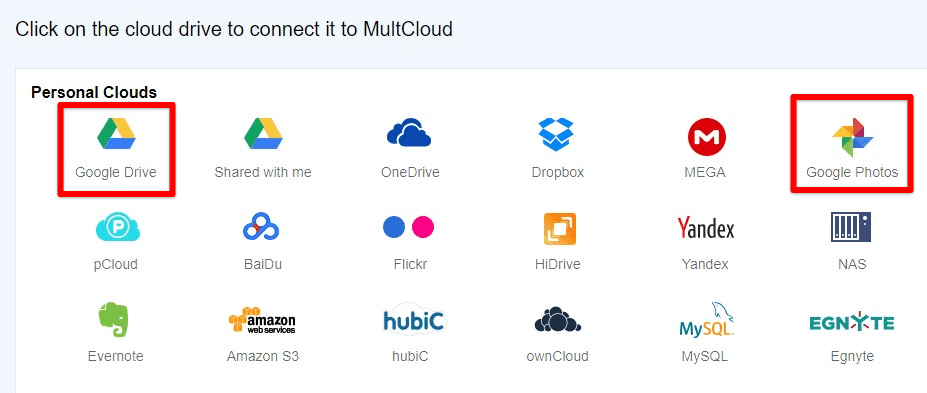Choose the Shared with me drive icon
The width and height of the screenshot is (927, 393).
[263, 134]
